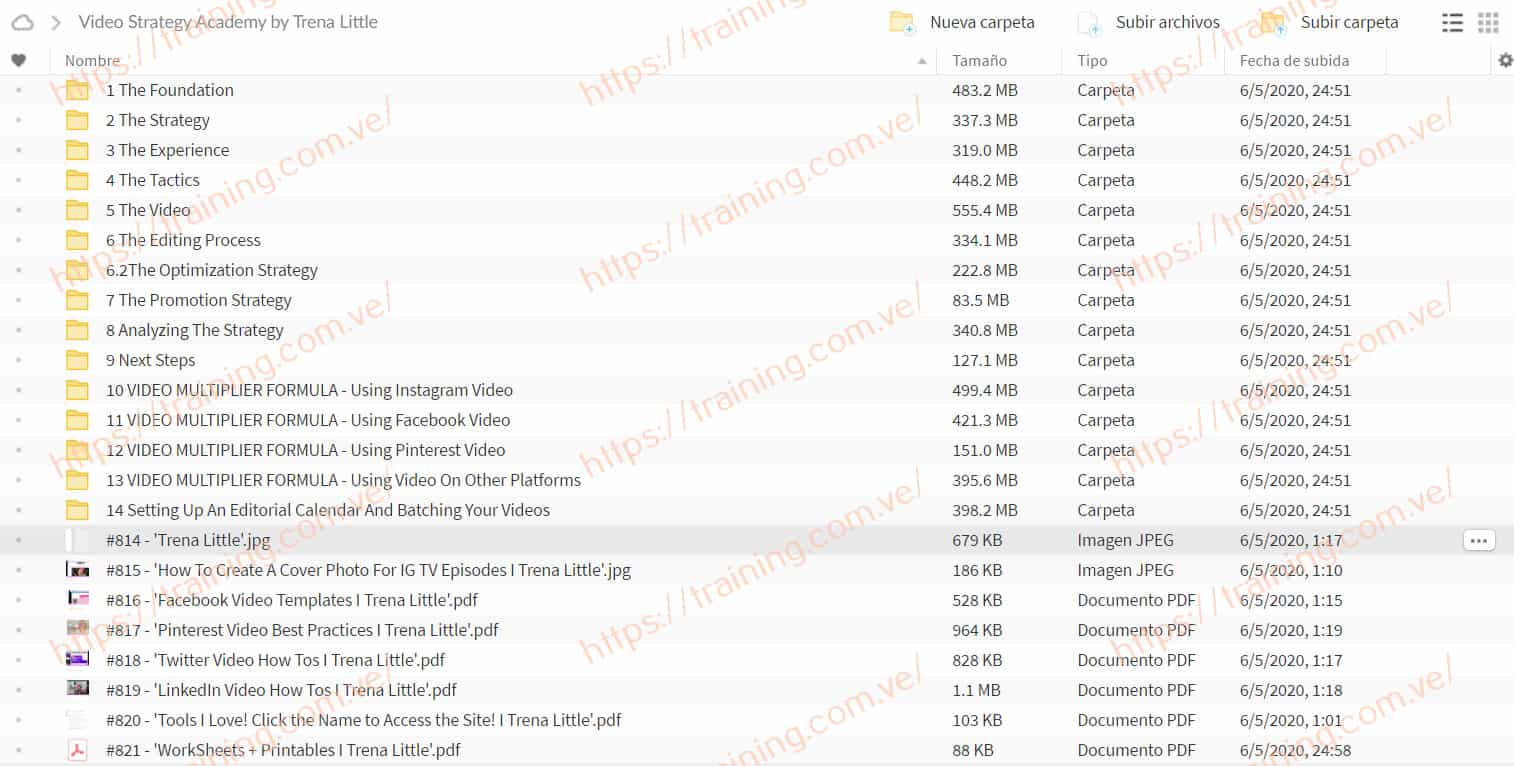This screenshot has height=766, width=1514.
Task: Click Subir carpeta to upload a folder
Action: coord(1329,22)
